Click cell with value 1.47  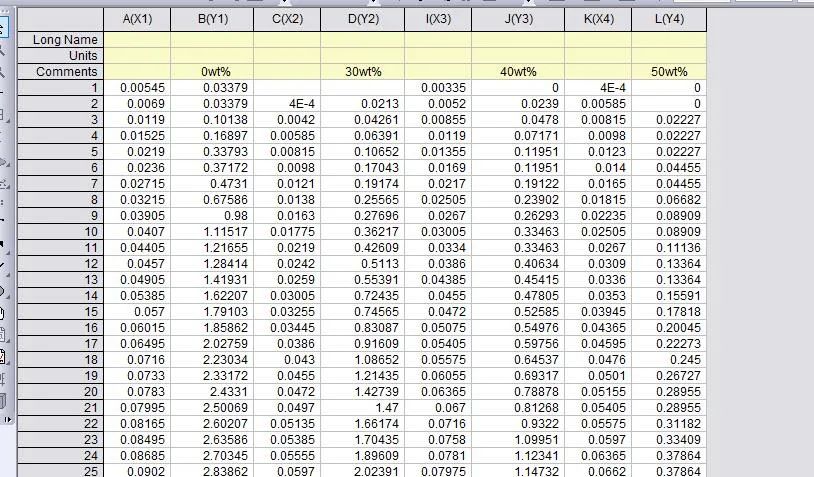point(363,408)
